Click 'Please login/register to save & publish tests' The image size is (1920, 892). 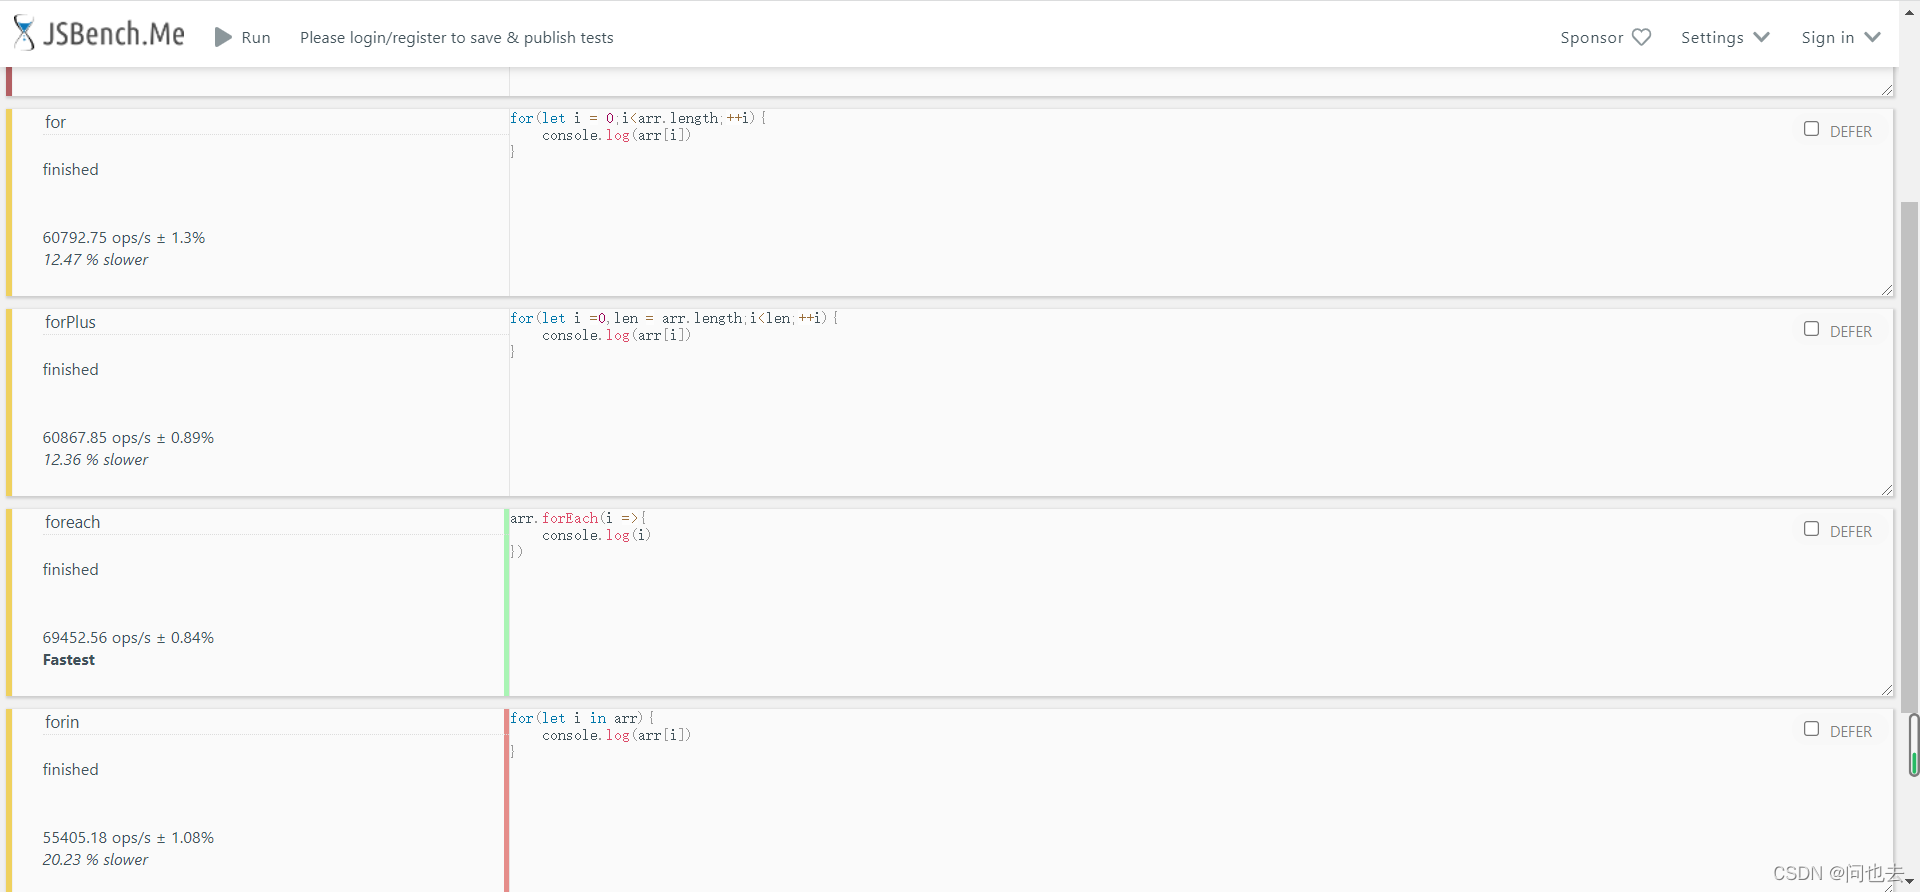pyautogui.click(x=457, y=38)
